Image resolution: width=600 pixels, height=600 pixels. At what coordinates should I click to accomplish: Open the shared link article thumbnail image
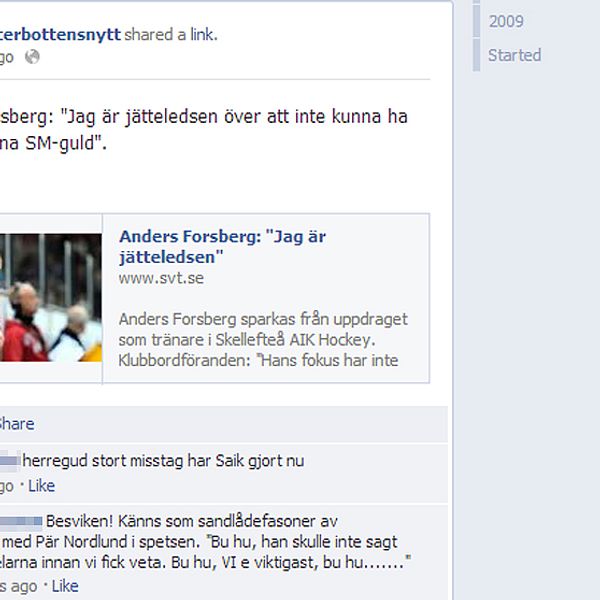(x=51, y=298)
